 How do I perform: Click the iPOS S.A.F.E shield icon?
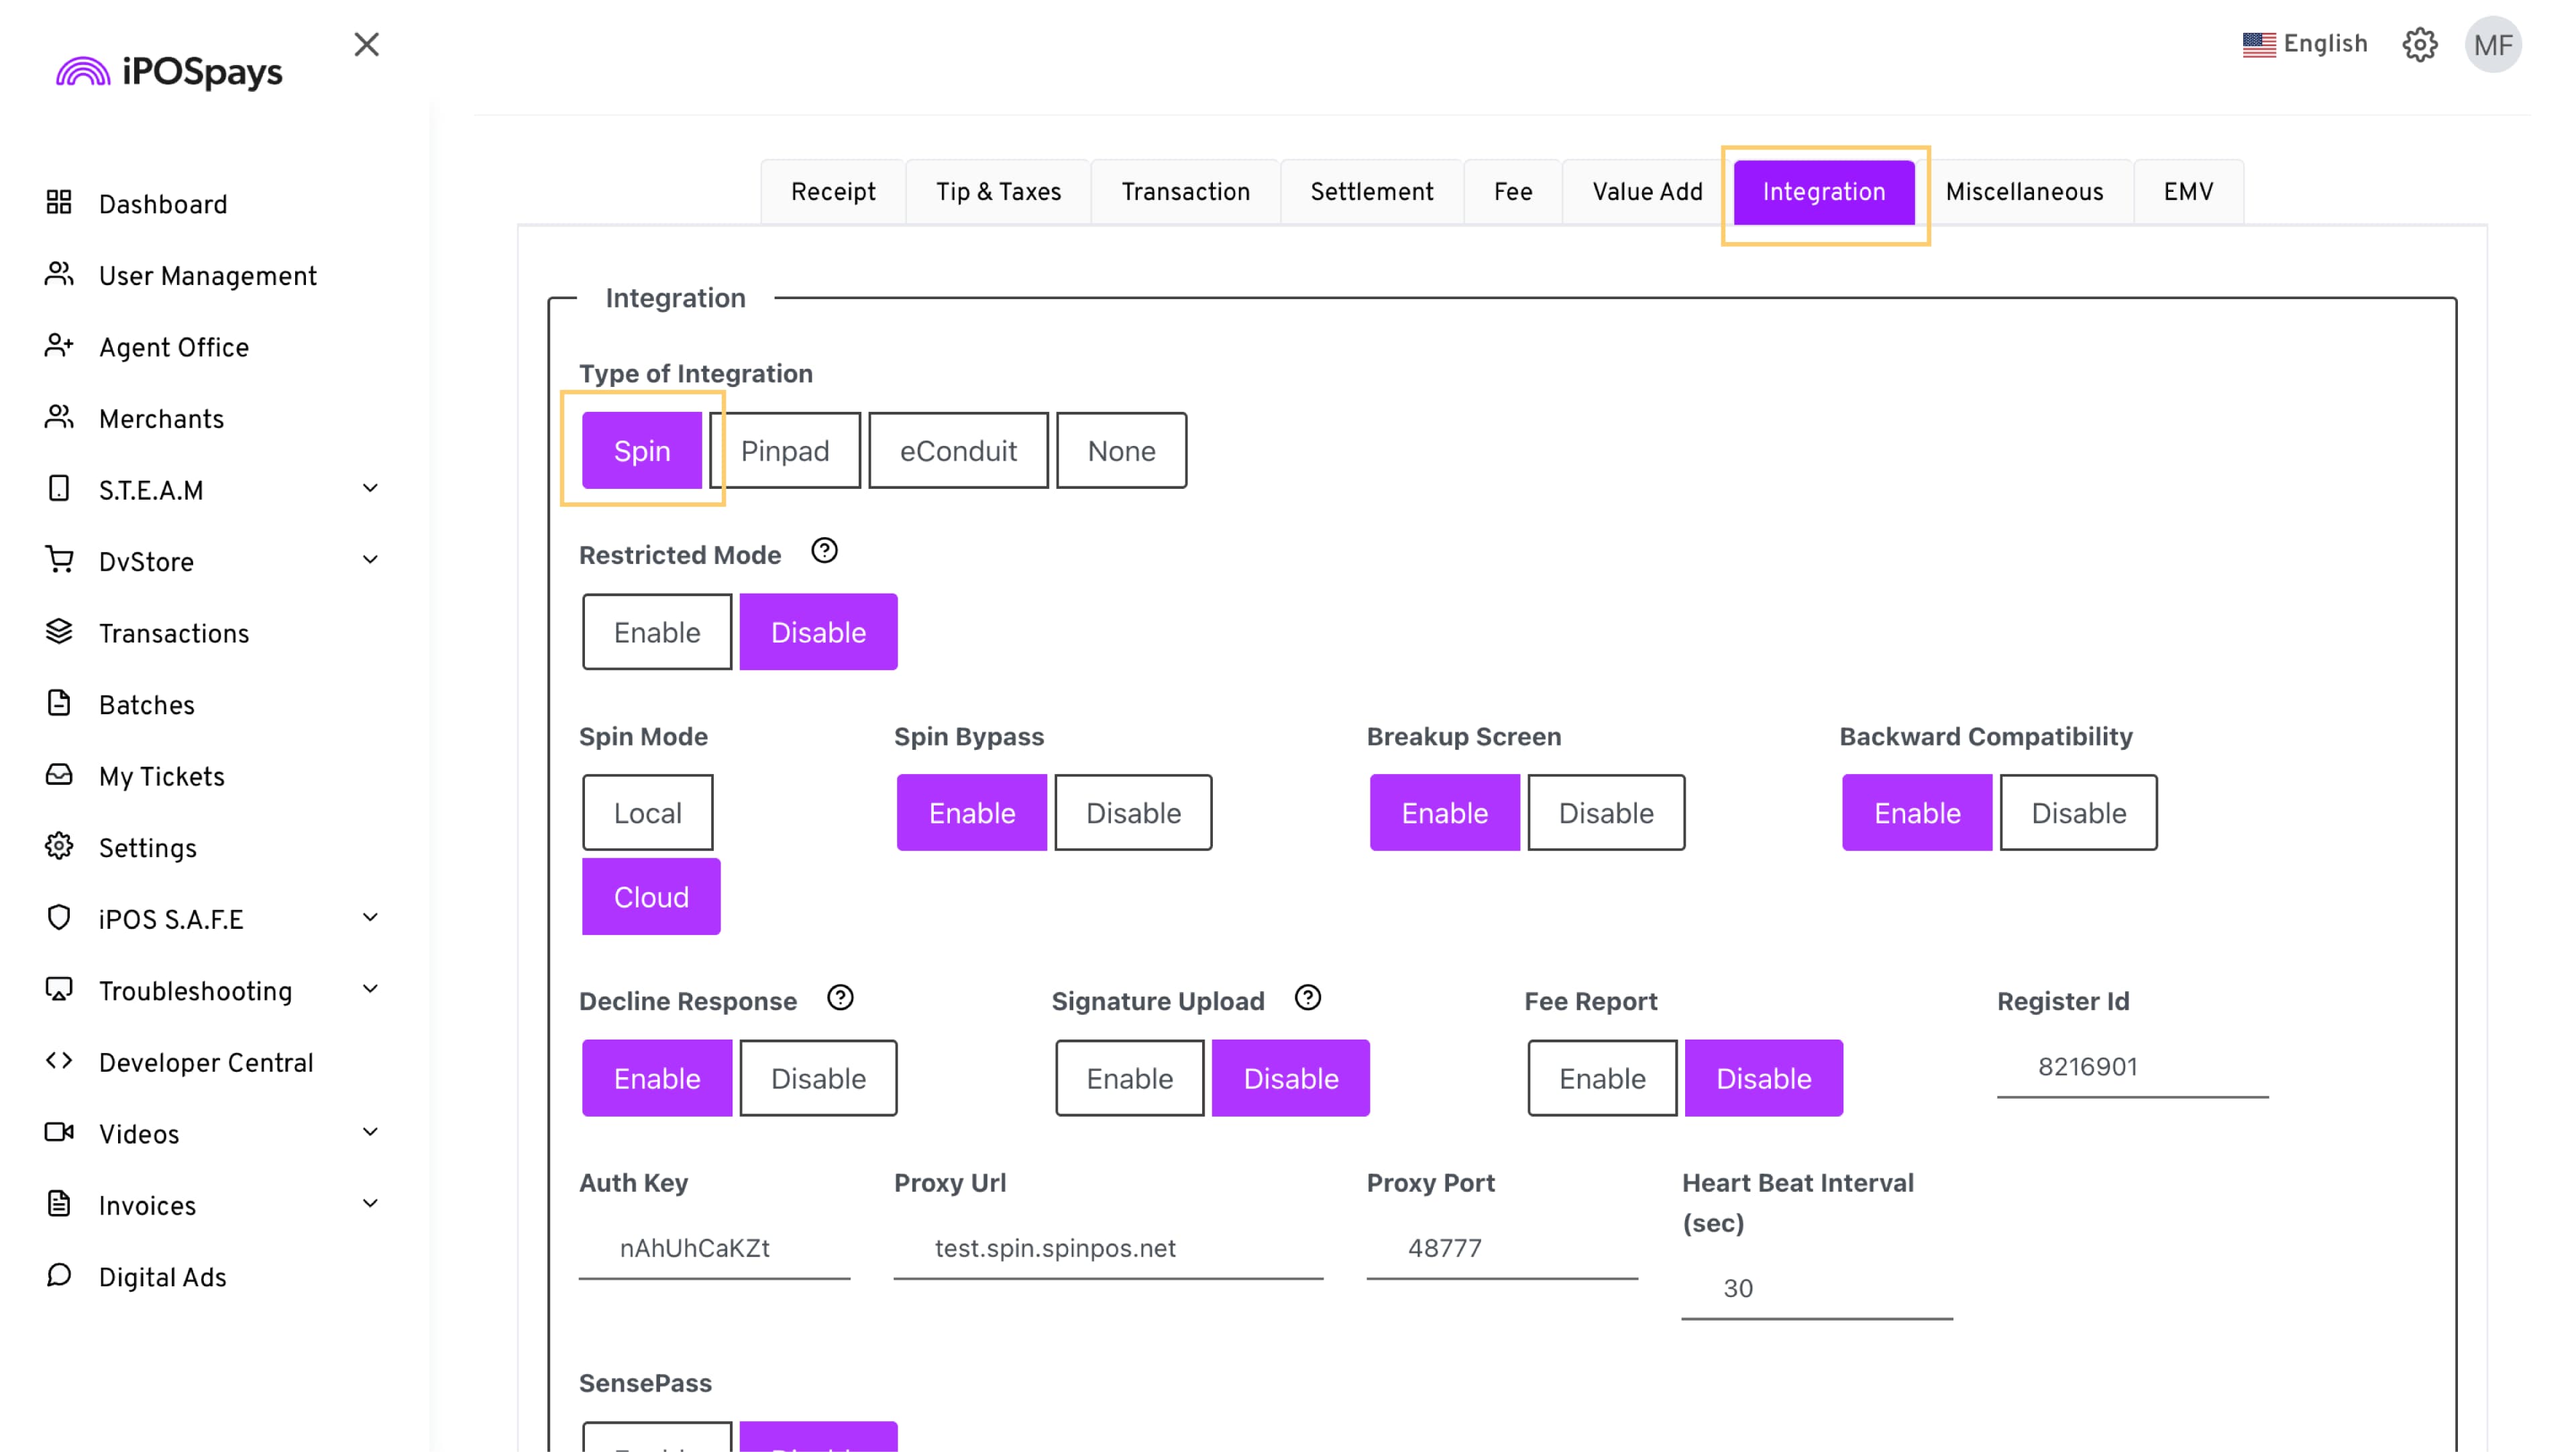tap(59, 918)
